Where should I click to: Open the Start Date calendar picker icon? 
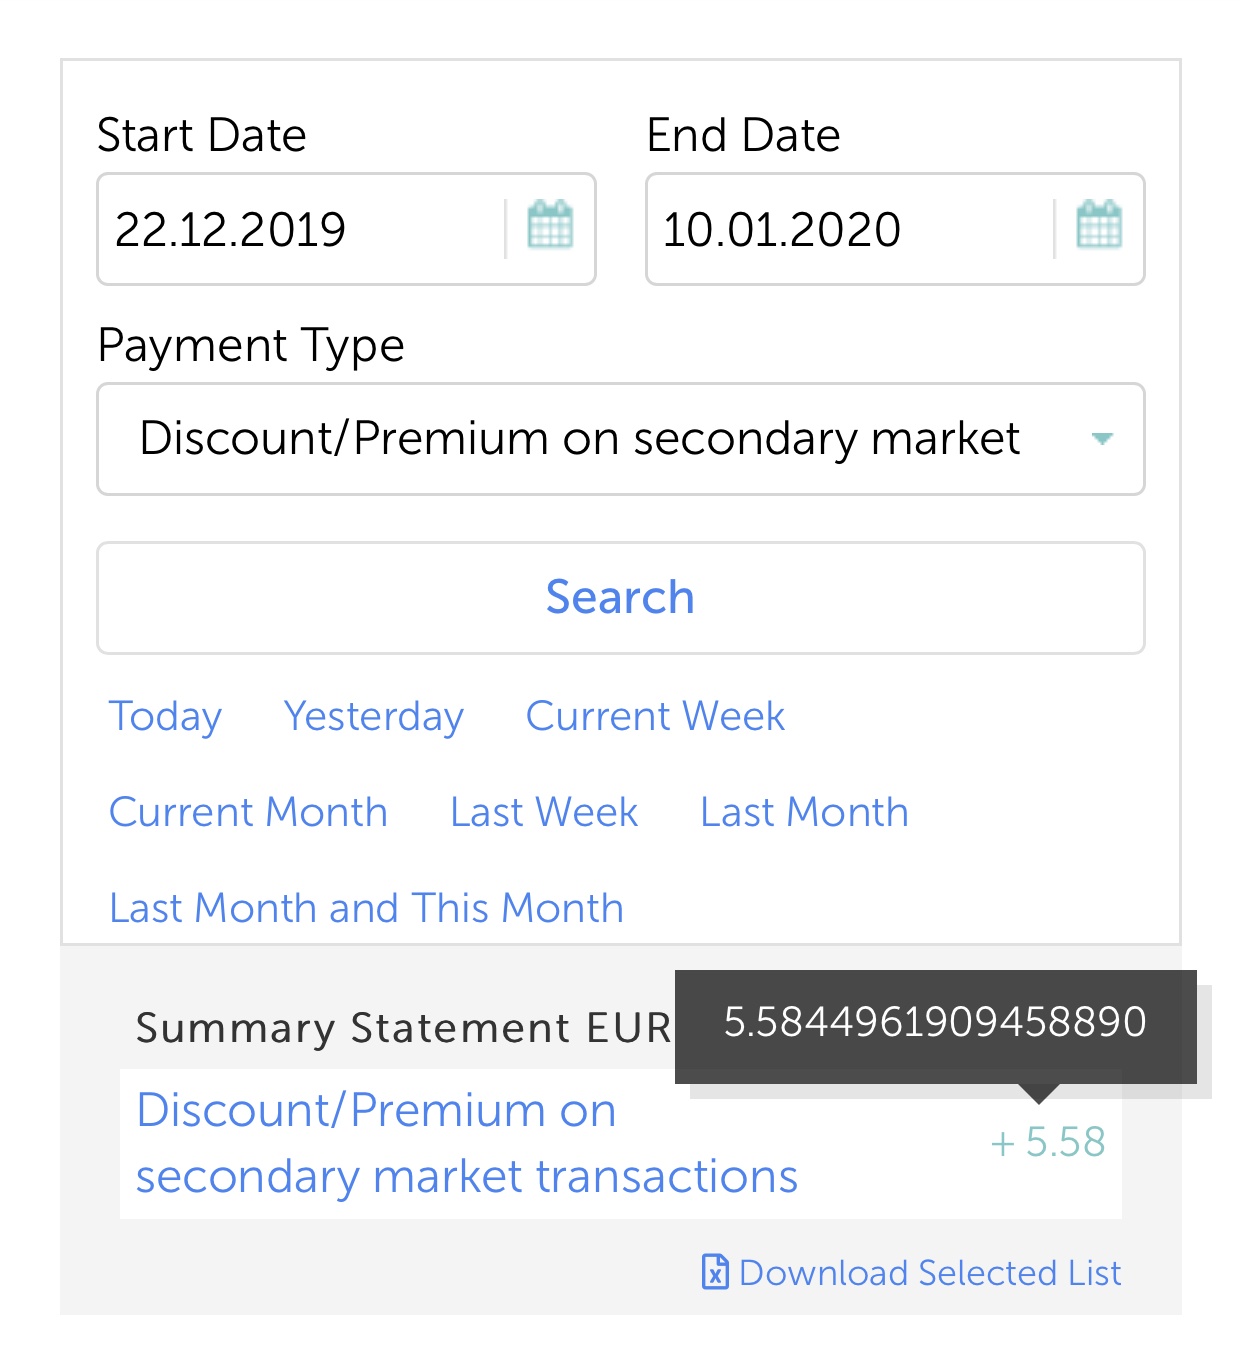point(550,224)
